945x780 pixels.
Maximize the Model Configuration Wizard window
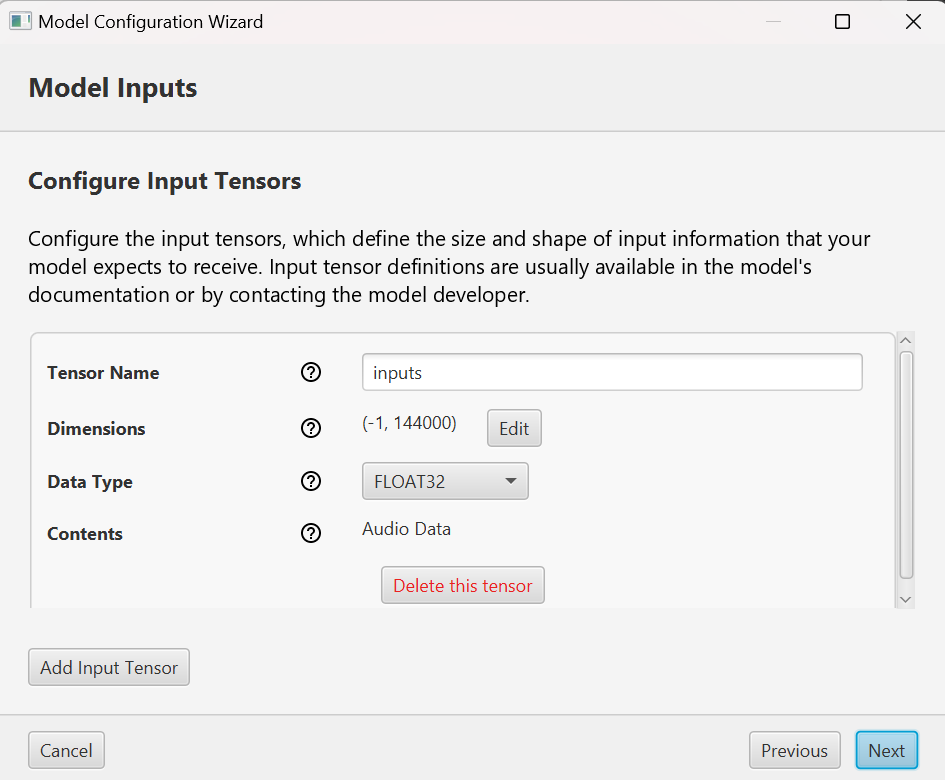(x=842, y=21)
